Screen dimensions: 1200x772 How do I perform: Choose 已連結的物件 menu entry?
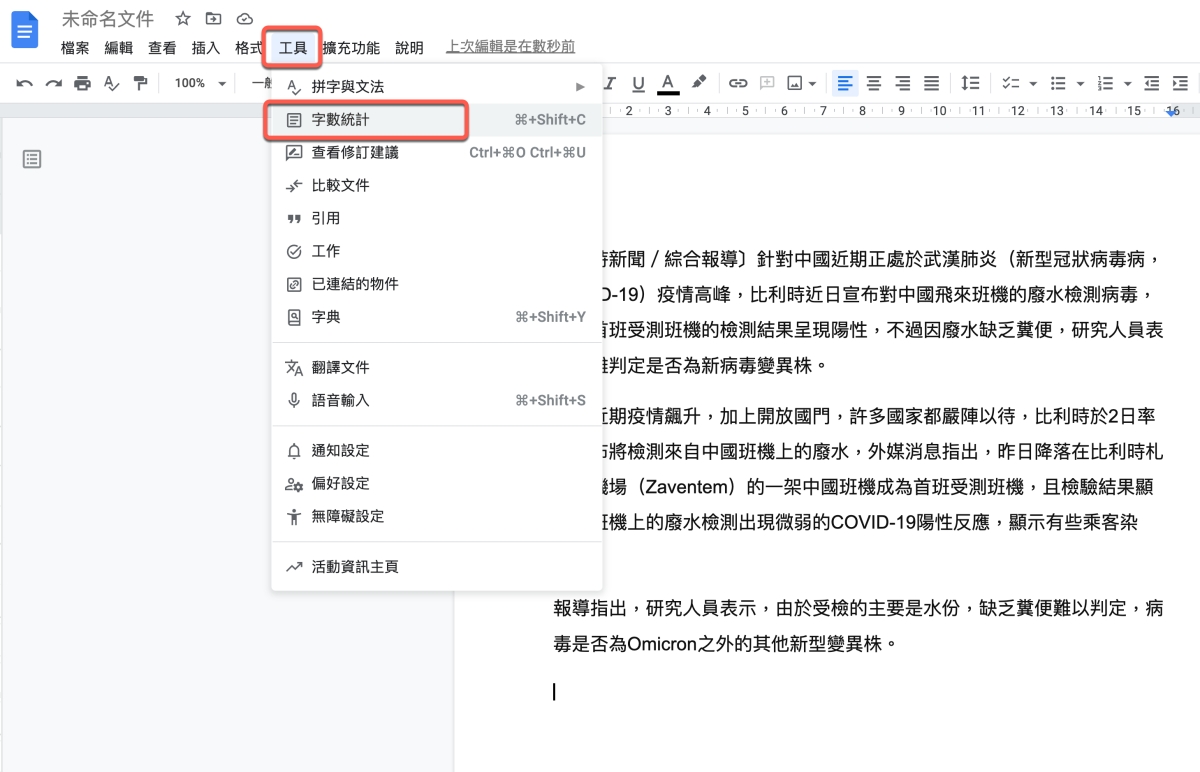click(437, 284)
